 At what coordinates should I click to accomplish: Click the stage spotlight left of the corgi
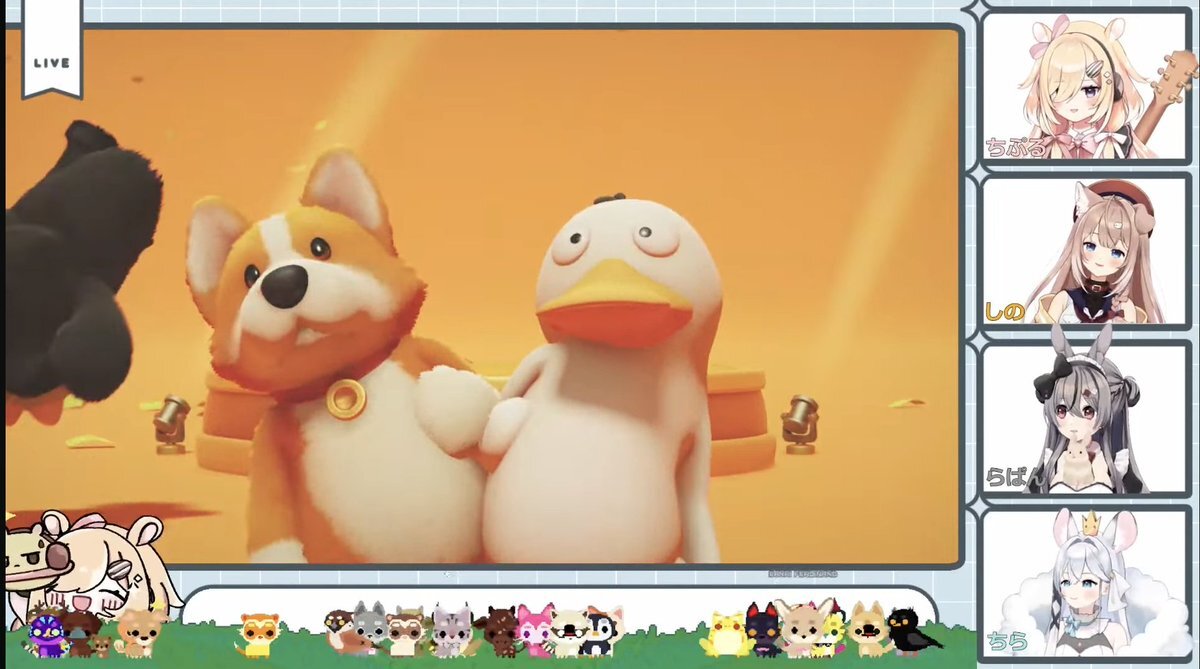pyautogui.click(x=171, y=423)
